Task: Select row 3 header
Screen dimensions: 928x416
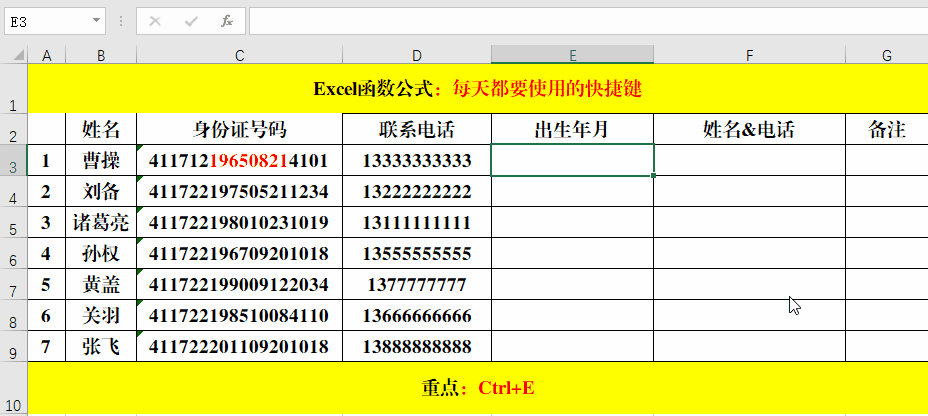Action: pyautogui.click(x=14, y=160)
